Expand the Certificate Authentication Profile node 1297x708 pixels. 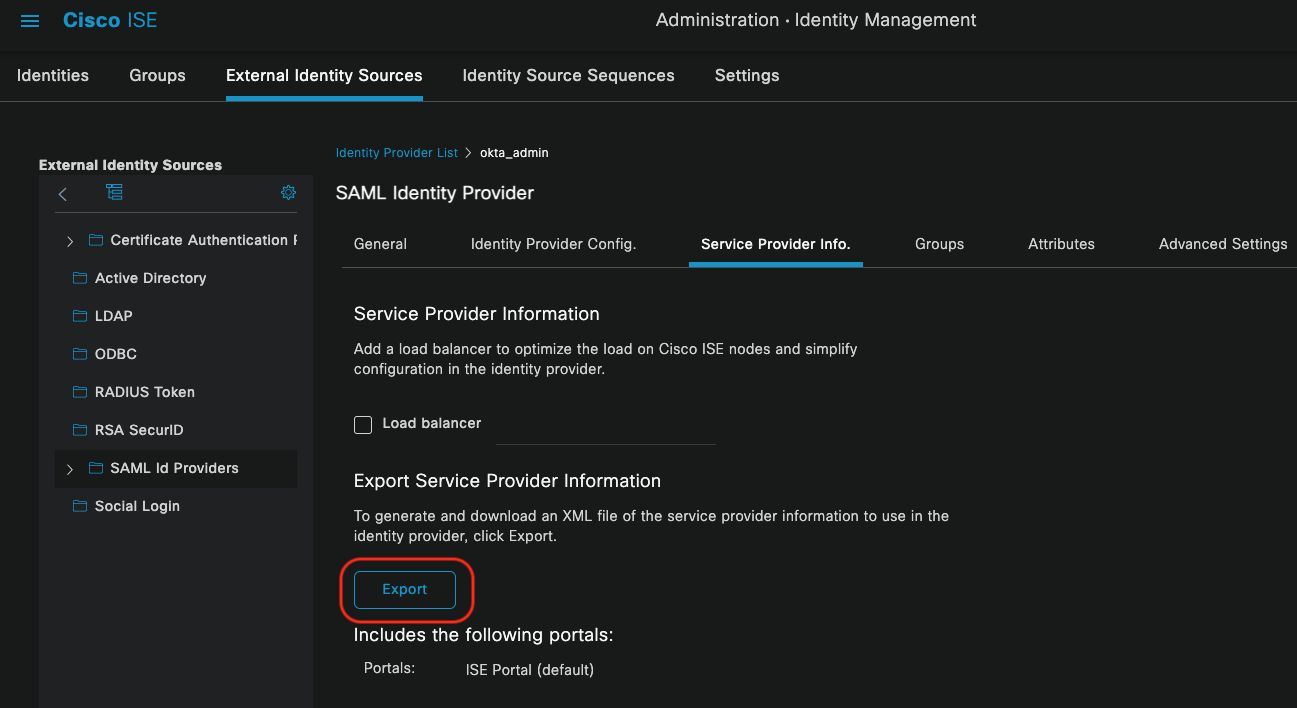[x=69, y=240]
